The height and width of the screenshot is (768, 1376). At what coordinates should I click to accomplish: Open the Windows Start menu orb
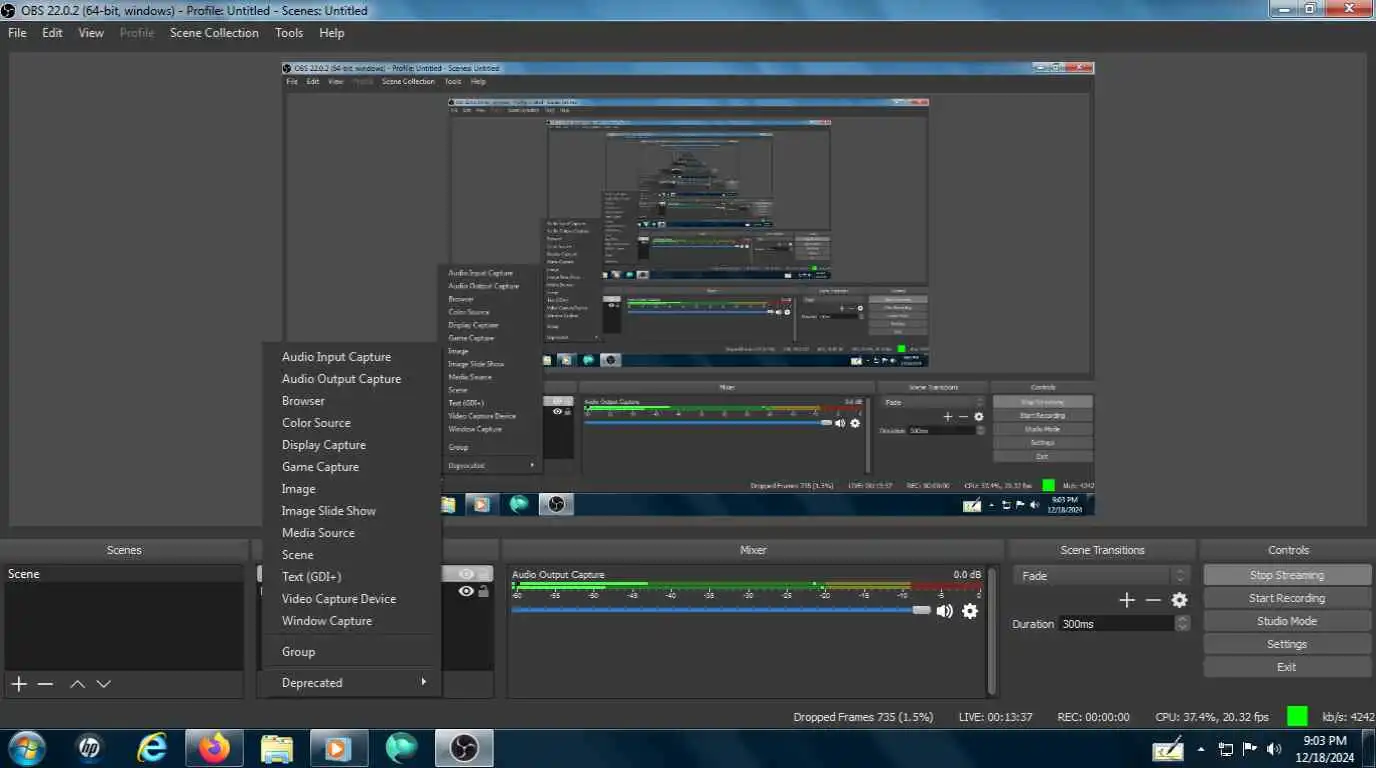pos(27,748)
